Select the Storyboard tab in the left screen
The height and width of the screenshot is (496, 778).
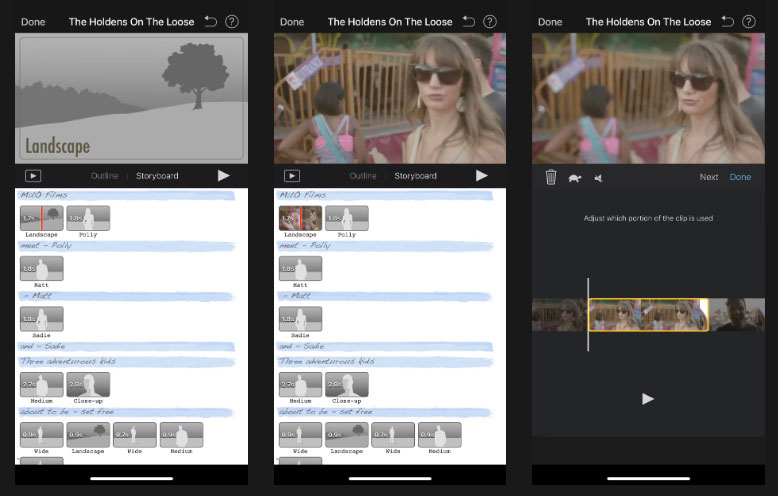[157, 176]
